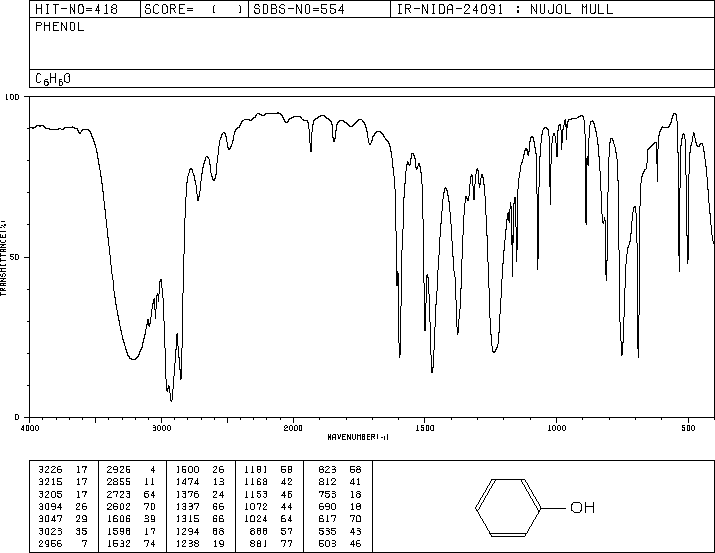Select peak value 3205 in the table
715x553 pixels.
[50, 494]
